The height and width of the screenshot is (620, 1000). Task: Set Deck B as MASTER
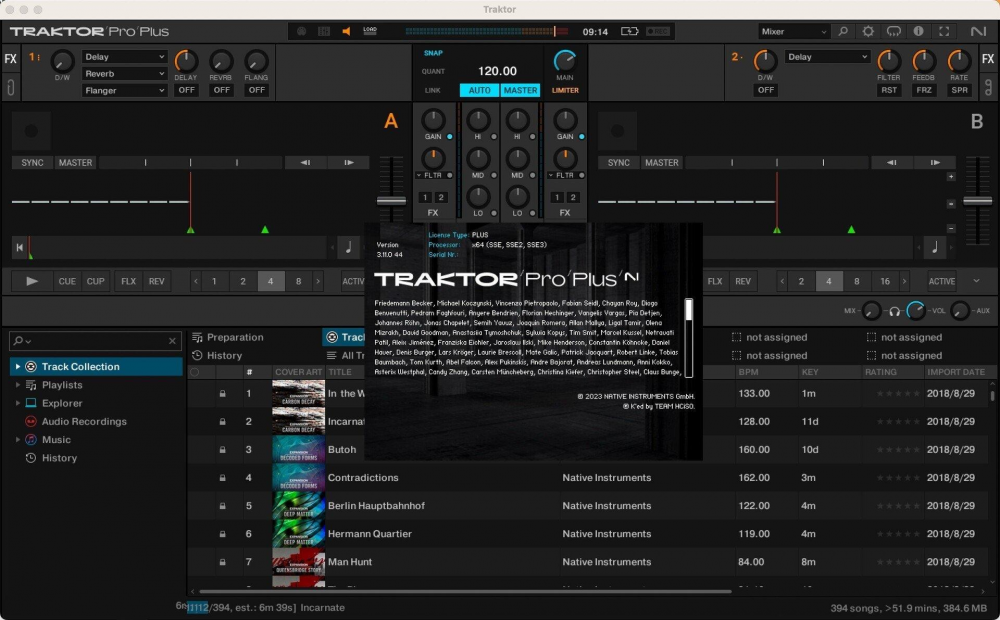point(661,163)
